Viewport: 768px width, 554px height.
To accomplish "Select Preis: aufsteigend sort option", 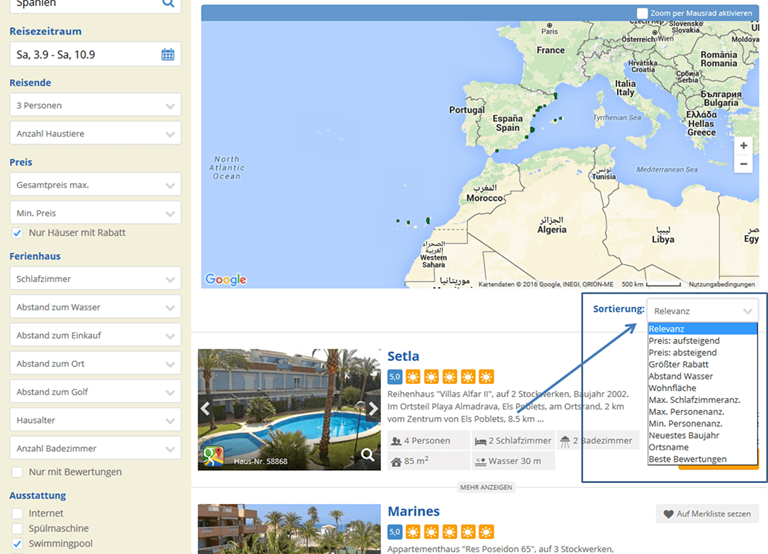I will click(683, 341).
